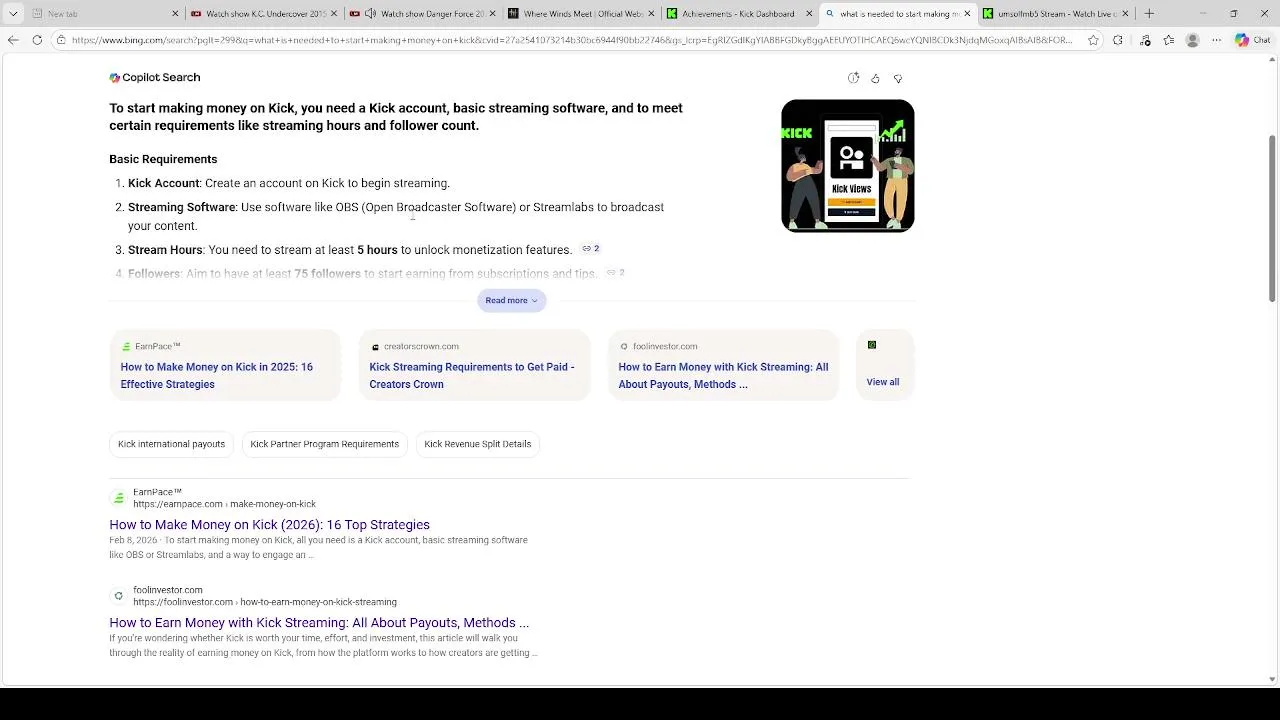Like the Copilot answer thumbs up
Screen dimensions: 1280x720
[875, 78]
